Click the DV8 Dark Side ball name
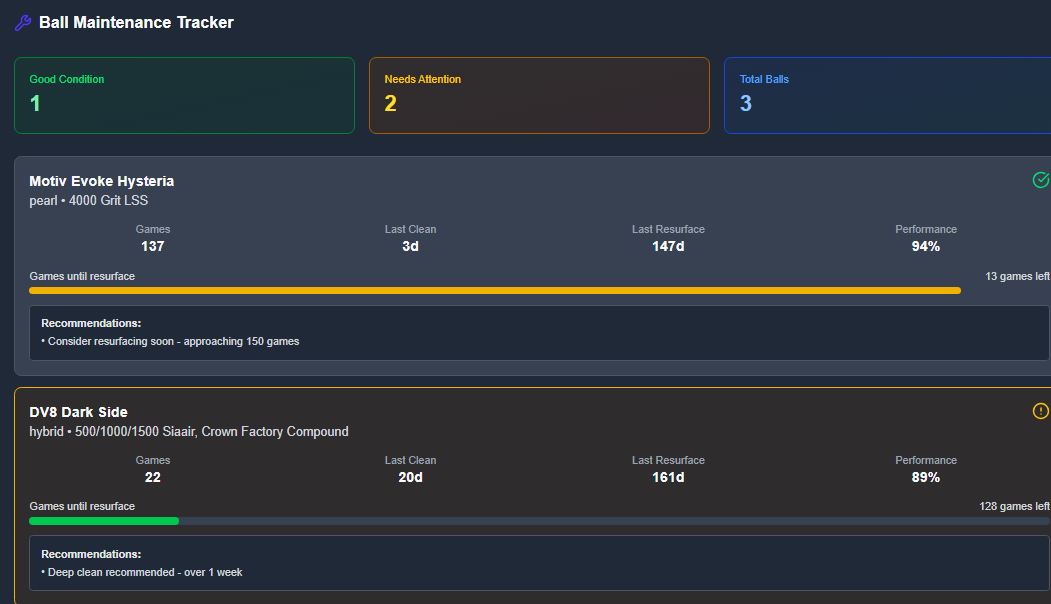Viewport: 1051px width, 604px height. [x=79, y=412]
